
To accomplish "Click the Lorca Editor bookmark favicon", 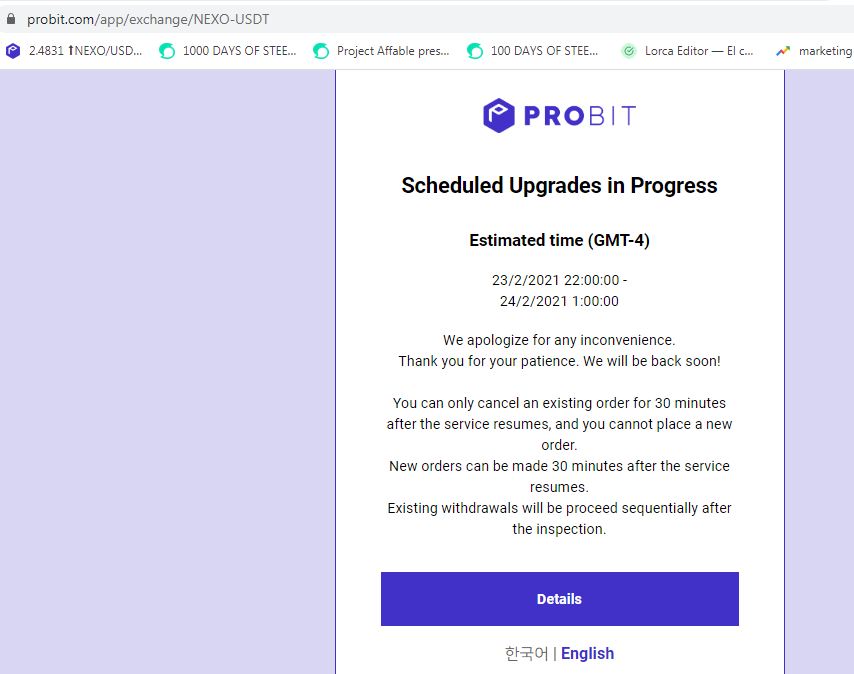I will 629,51.
